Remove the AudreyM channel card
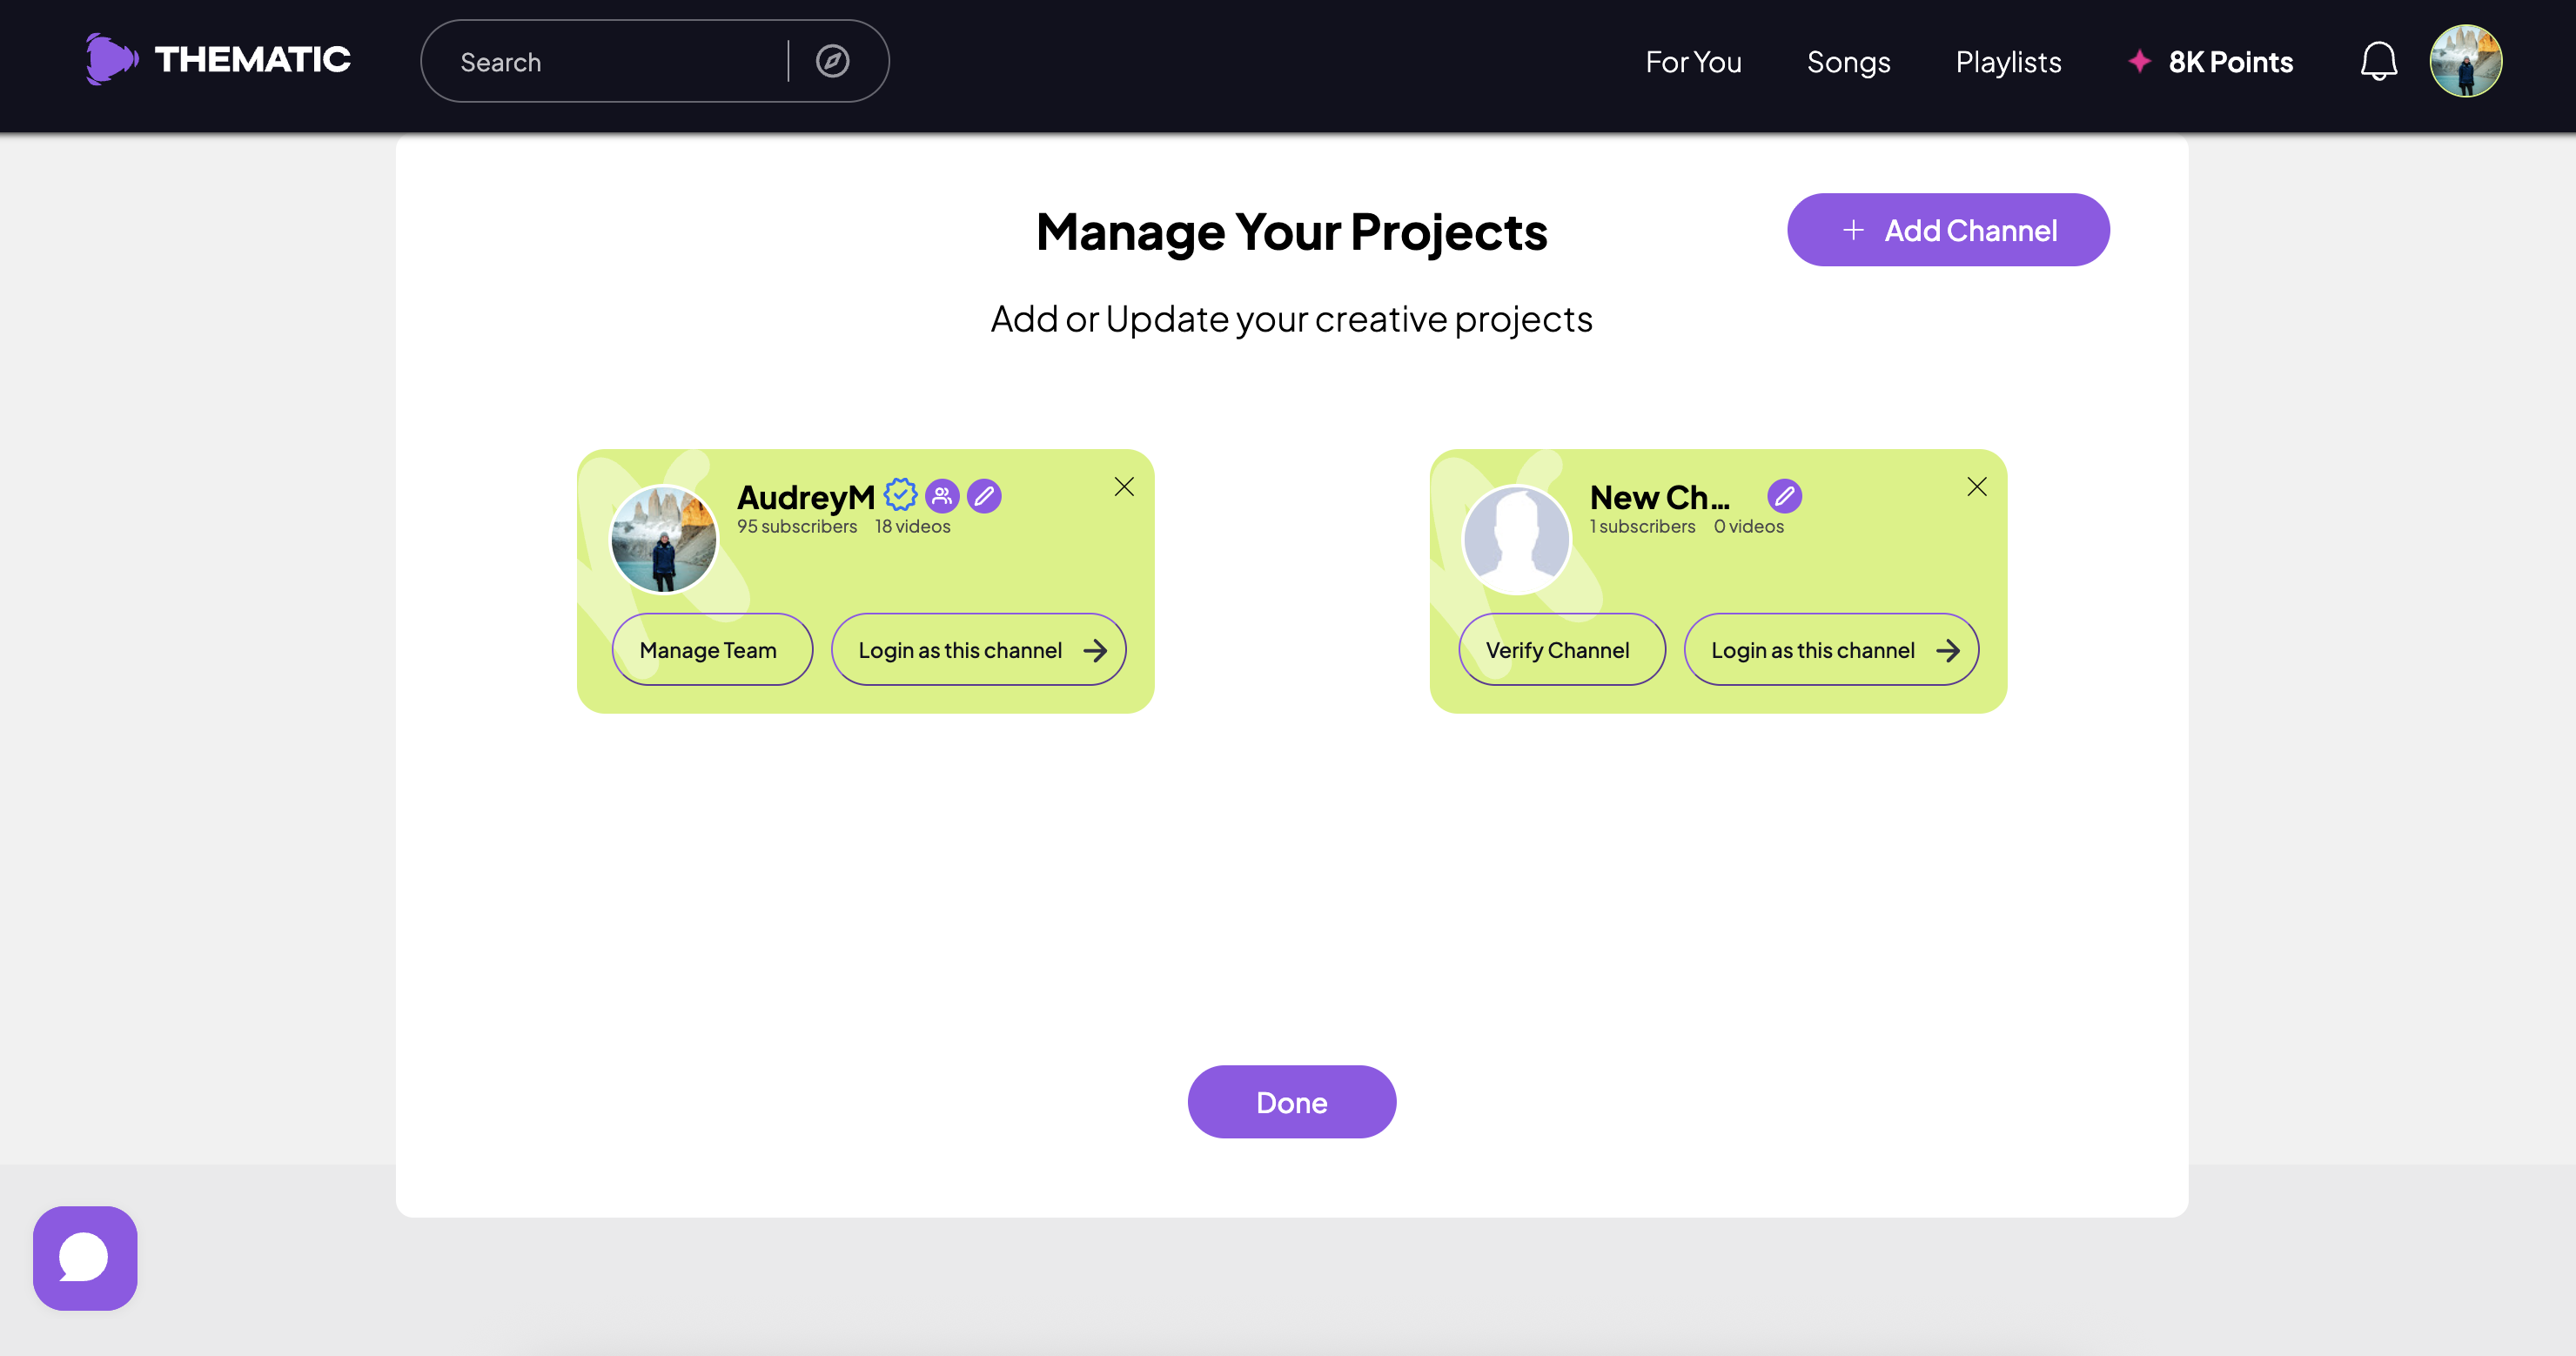The image size is (2576, 1356). [1124, 487]
